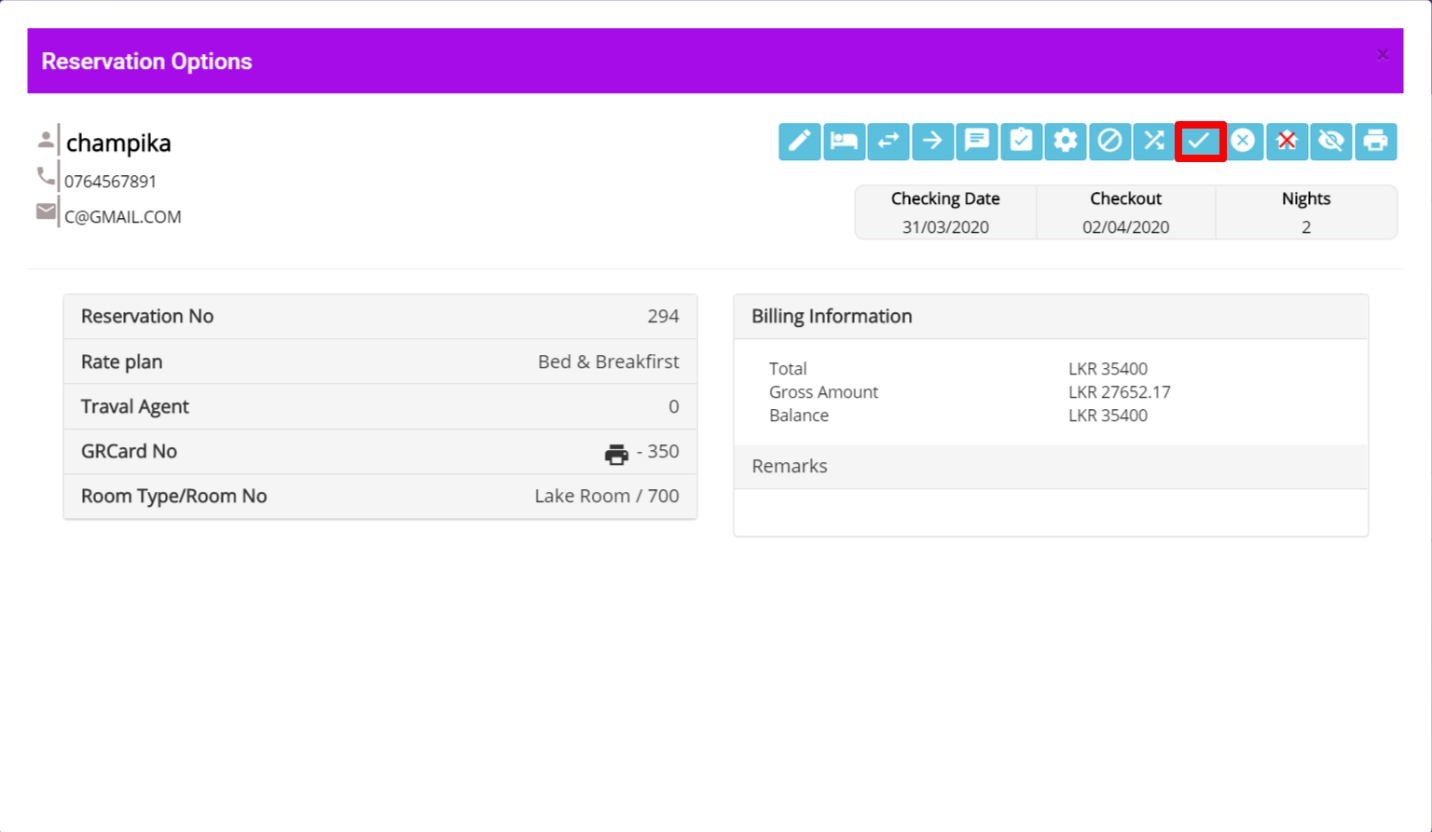Click the clipboard checkmark icon

point(1021,141)
